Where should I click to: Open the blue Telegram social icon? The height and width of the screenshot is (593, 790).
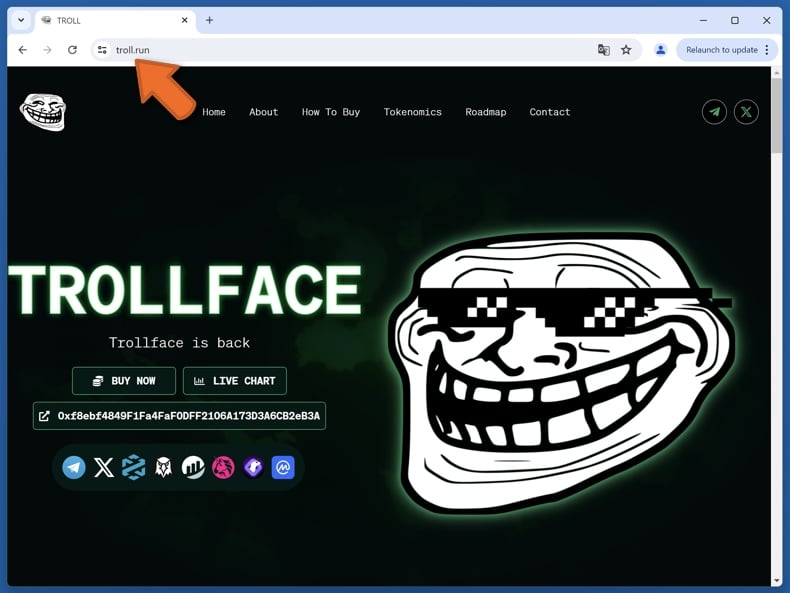74,467
